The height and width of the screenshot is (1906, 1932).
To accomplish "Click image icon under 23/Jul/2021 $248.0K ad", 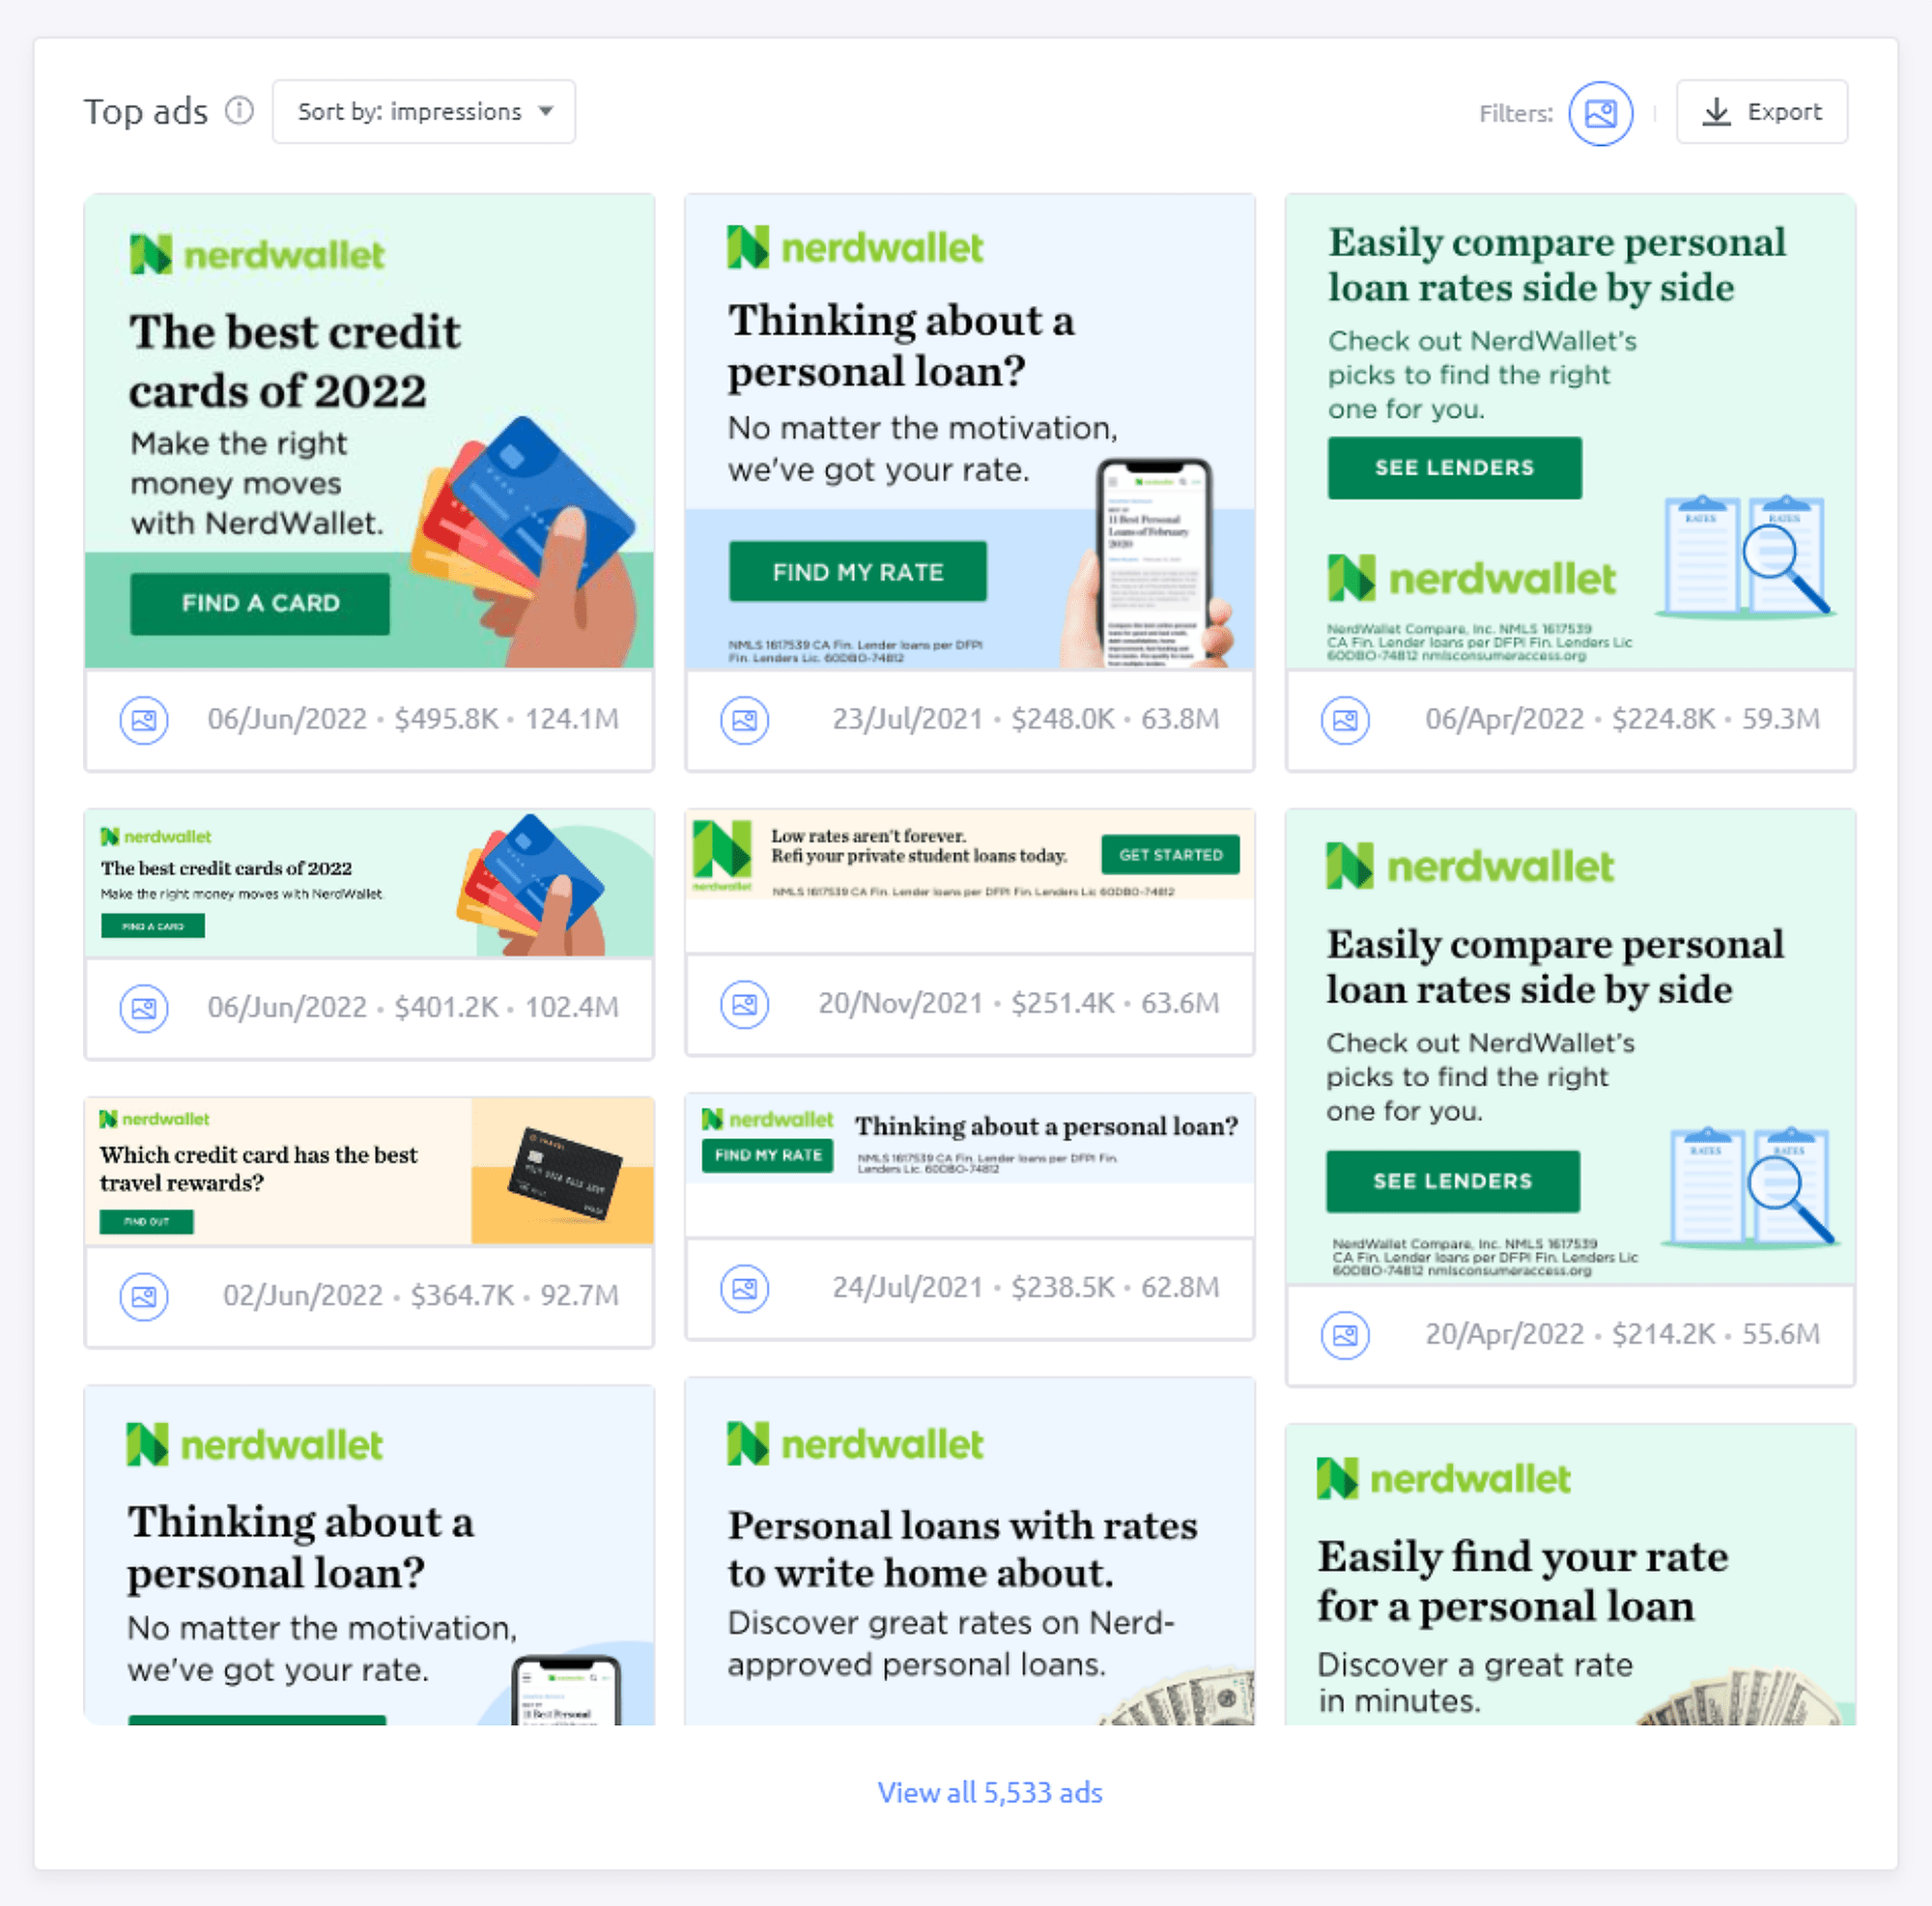I will (x=745, y=719).
